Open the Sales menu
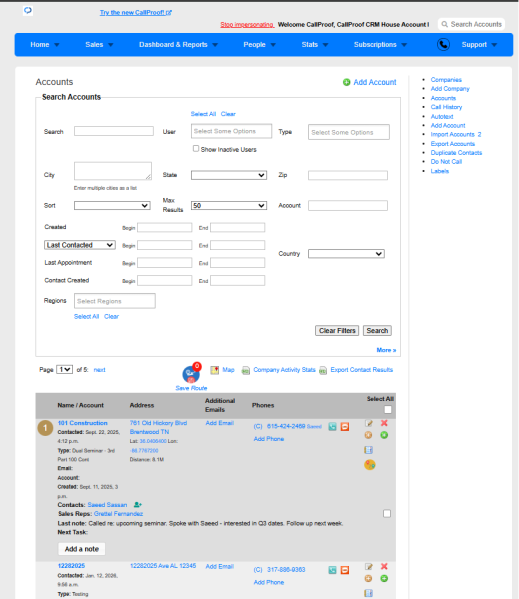Screen dimensions: 519x599 click(99, 45)
